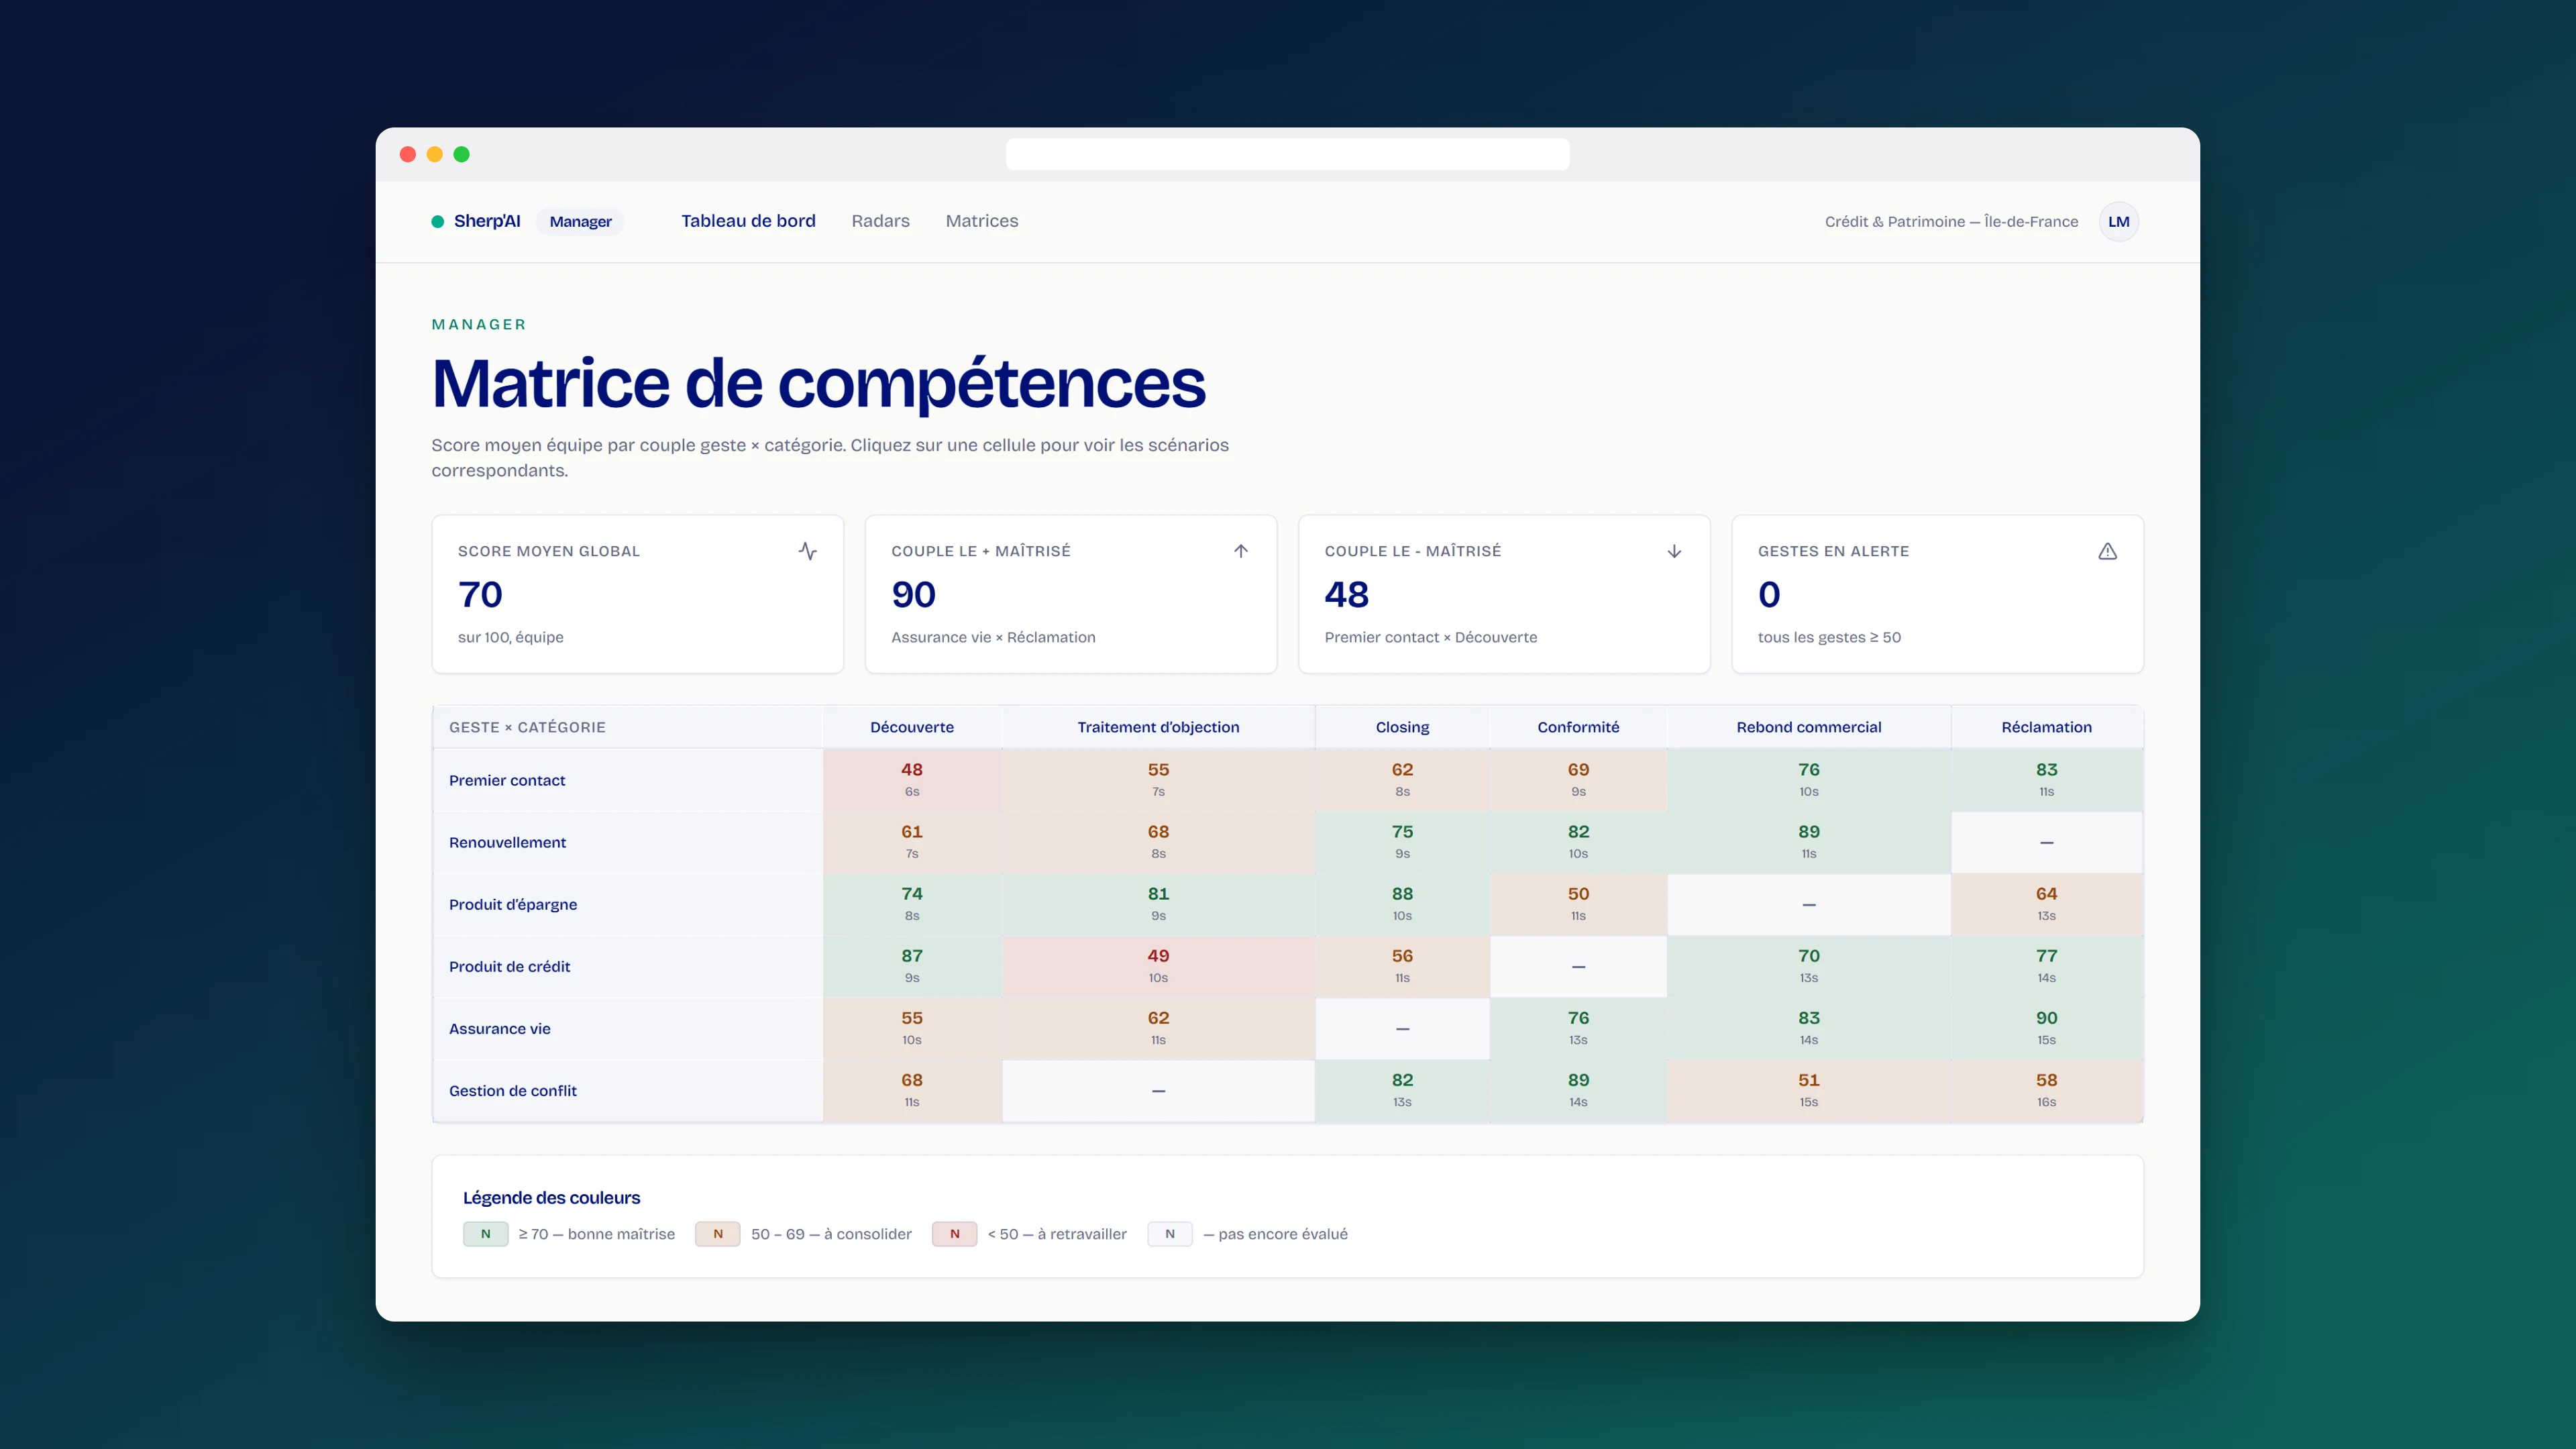Click the down arrow icon in Couple le - maîtrisé card
Viewport: 2576px width, 1449px height.
(1674, 551)
